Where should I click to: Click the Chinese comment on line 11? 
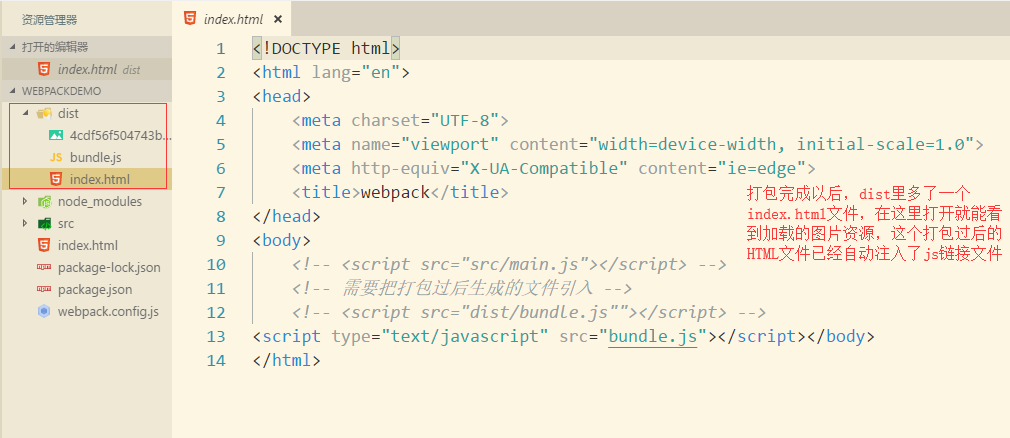point(462,289)
